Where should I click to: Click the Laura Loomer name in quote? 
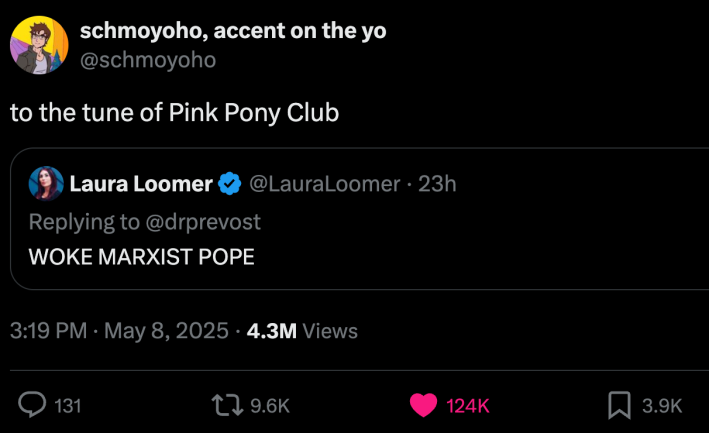point(141,184)
